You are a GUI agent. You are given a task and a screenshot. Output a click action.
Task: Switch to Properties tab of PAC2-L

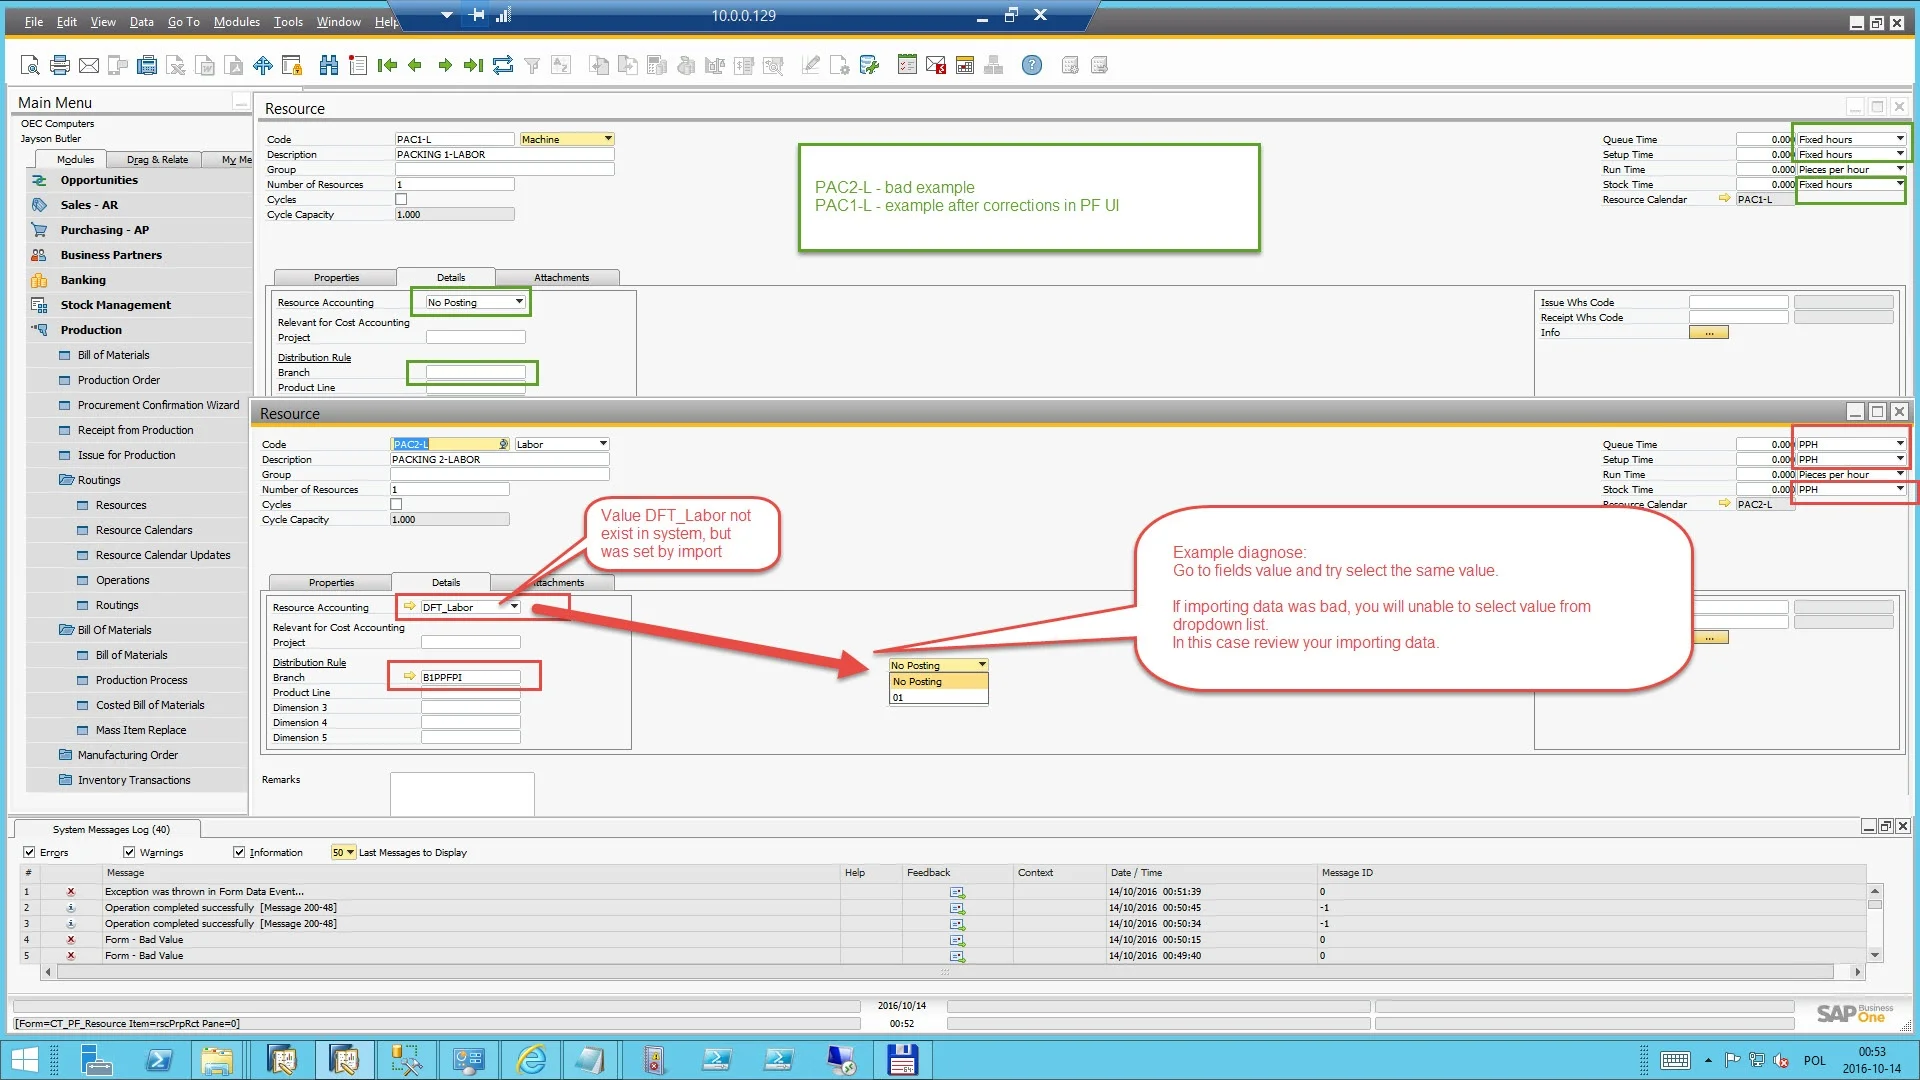[331, 583]
